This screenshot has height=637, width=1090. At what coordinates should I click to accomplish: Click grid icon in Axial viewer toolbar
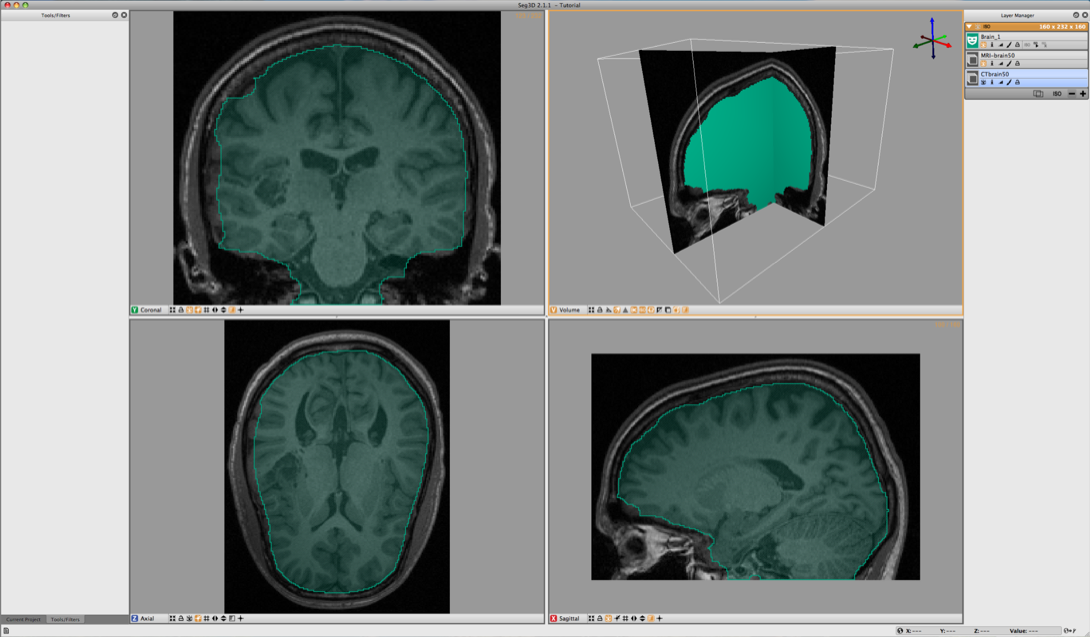click(206, 618)
